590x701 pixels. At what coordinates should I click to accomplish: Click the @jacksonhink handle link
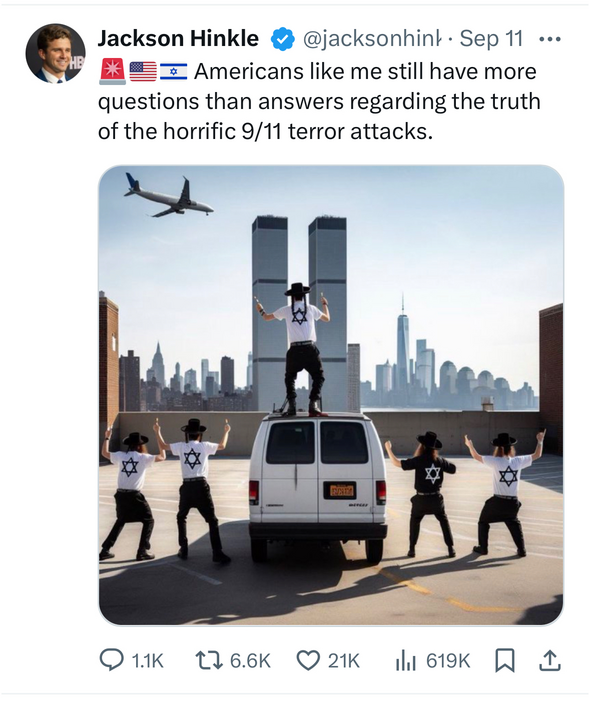point(372,39)
